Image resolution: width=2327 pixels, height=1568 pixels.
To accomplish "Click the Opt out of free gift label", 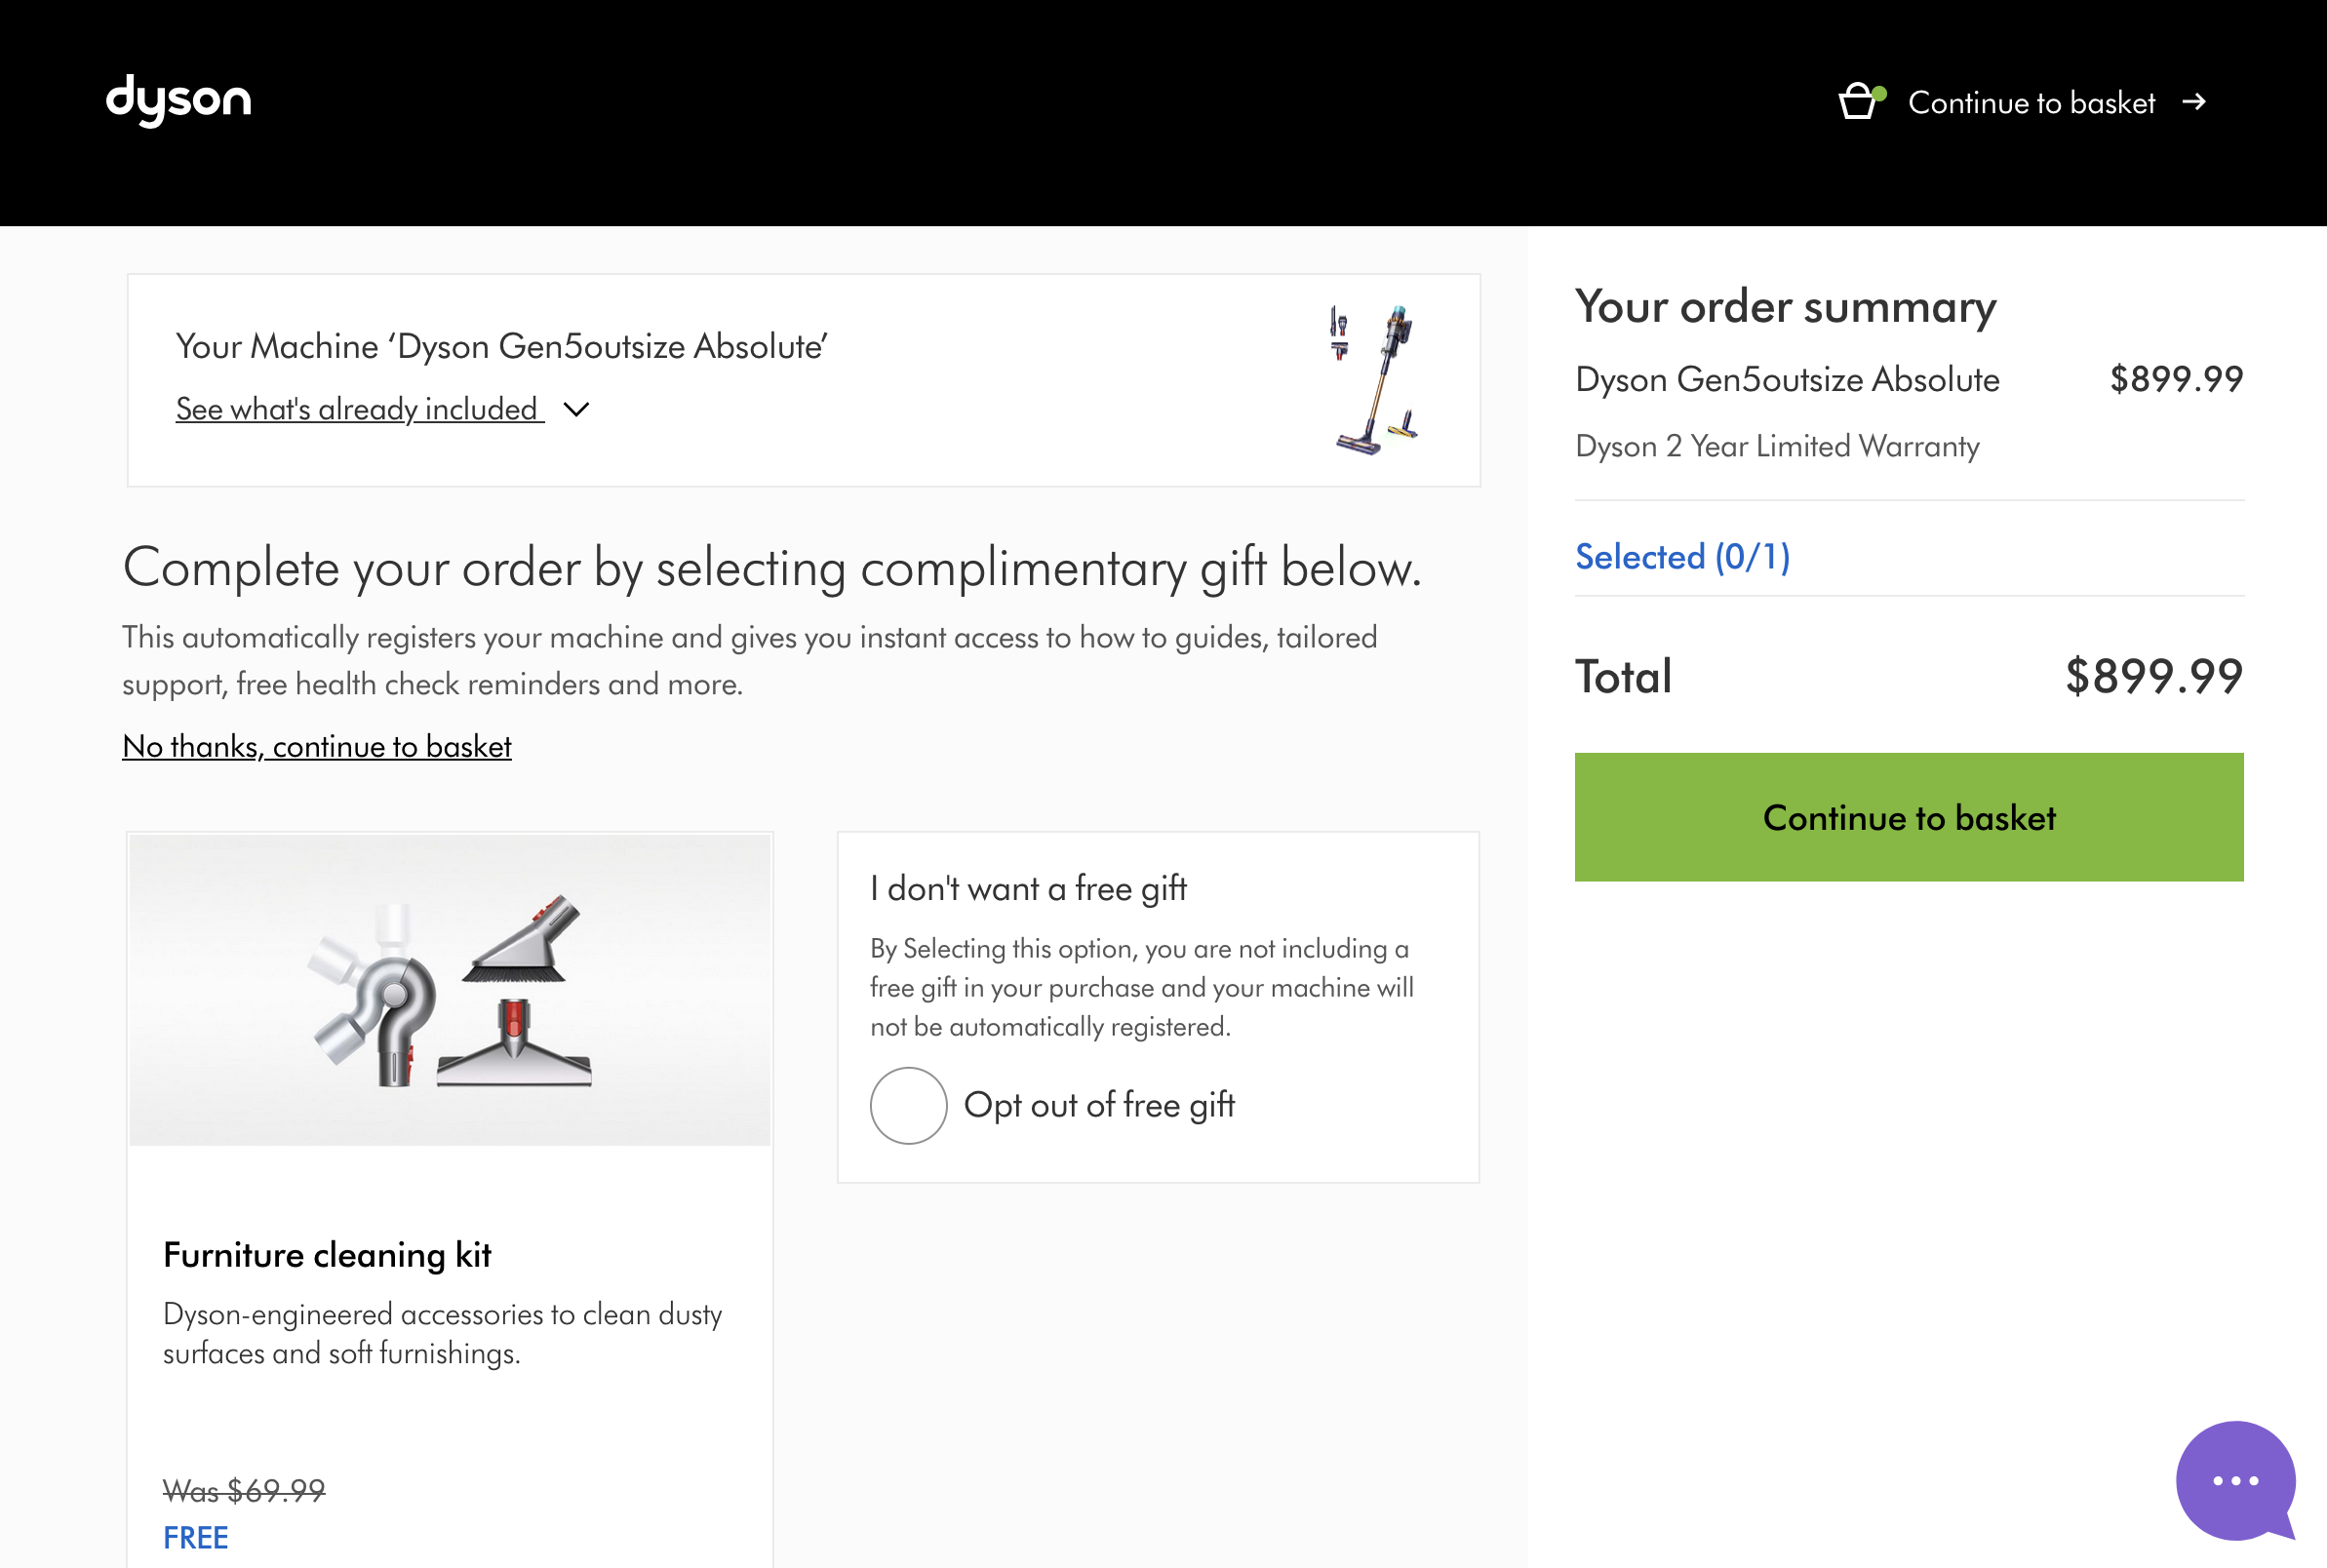I will click(x=1099, y=1105).
